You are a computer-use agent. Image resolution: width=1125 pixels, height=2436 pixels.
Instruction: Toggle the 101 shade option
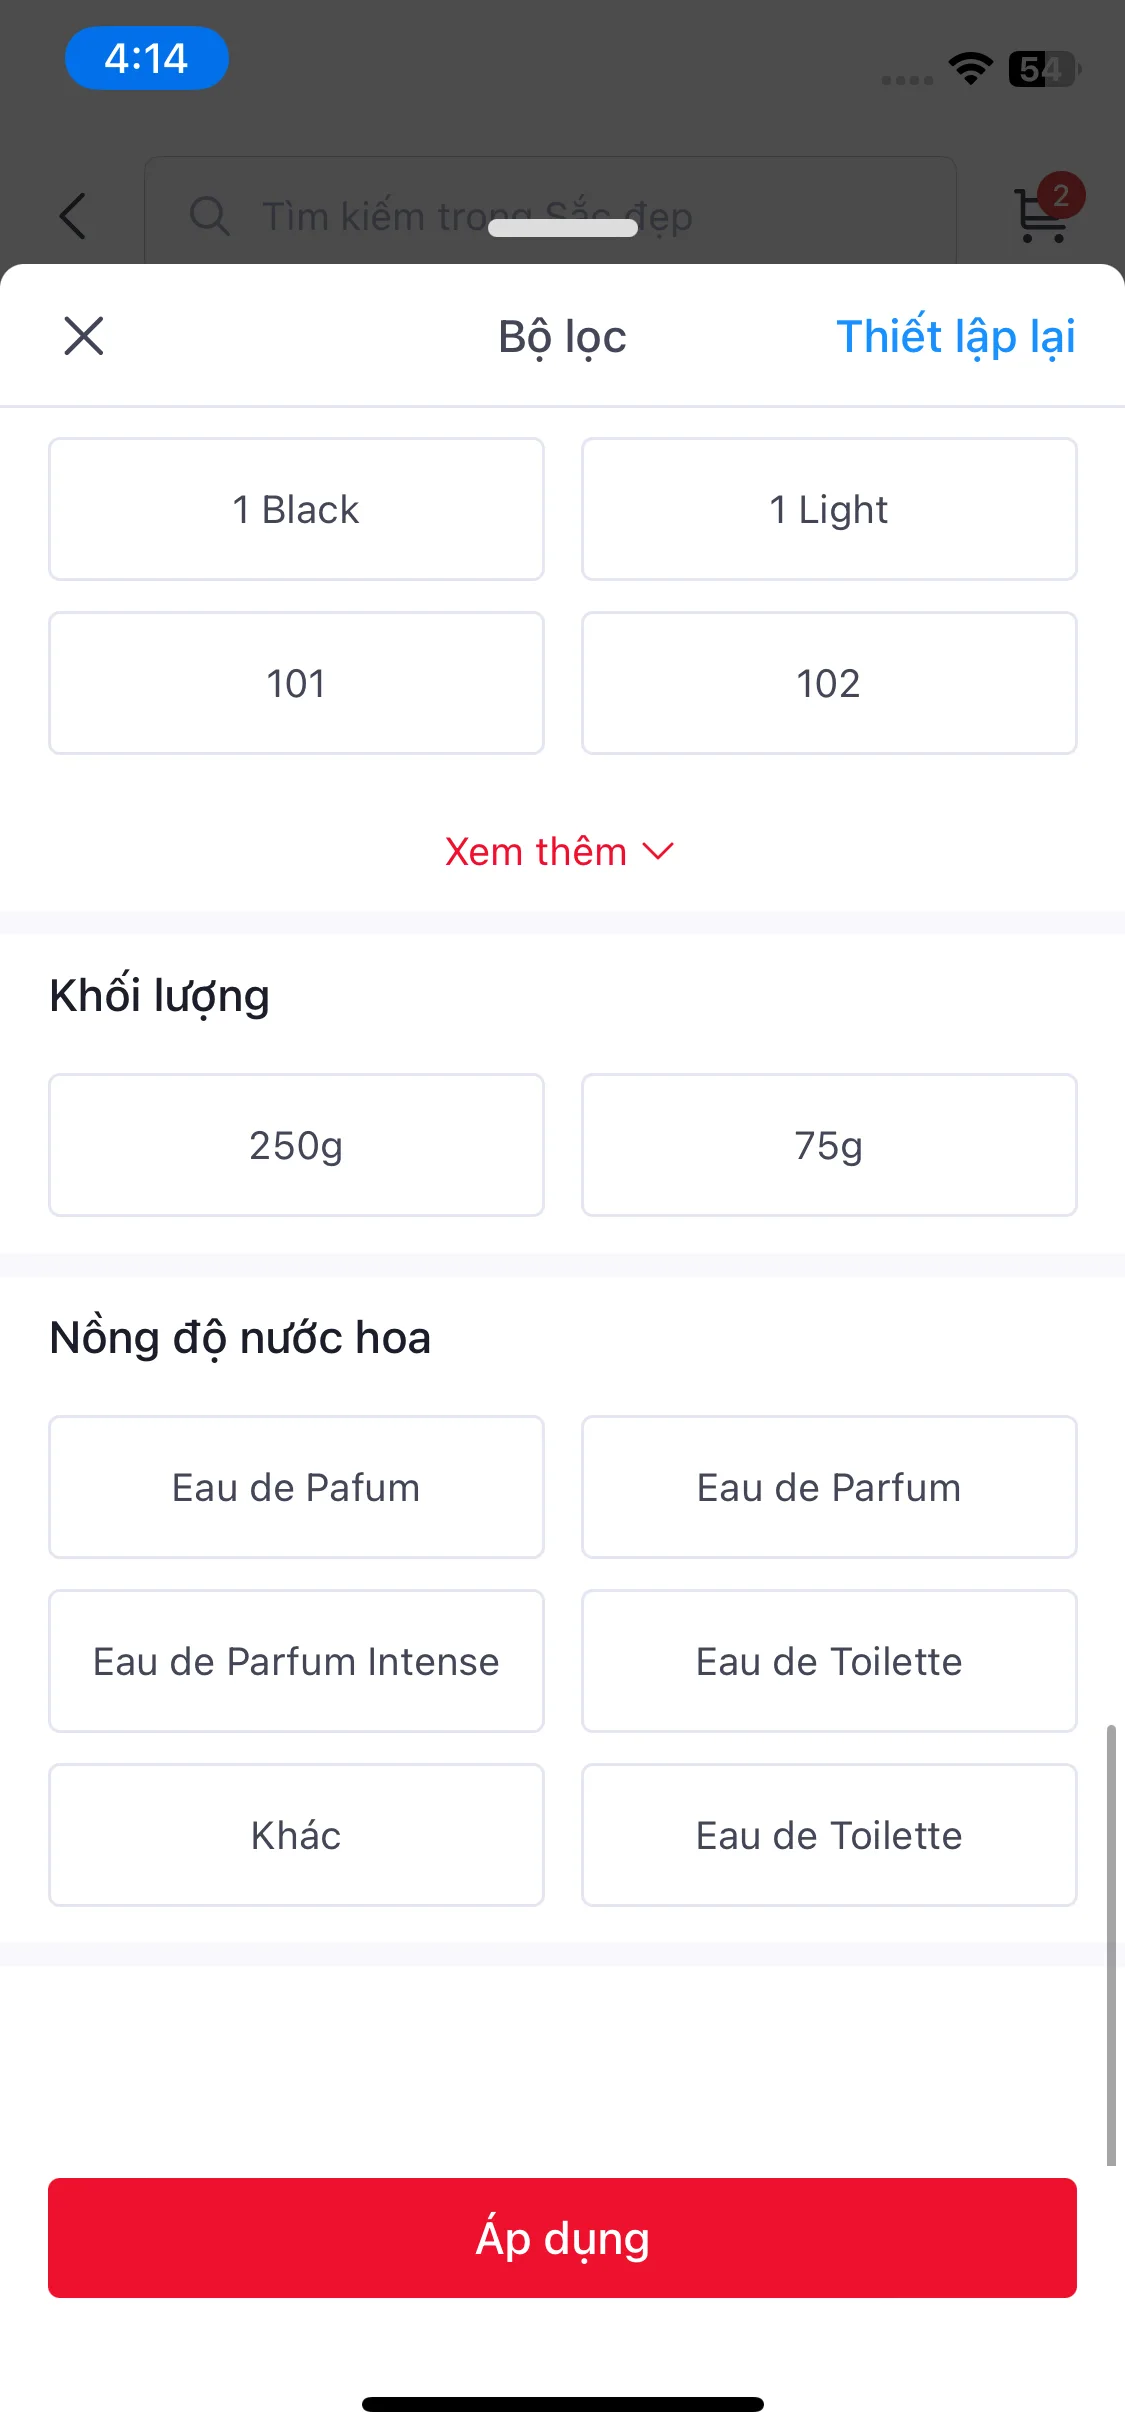pyautogui.click(x=296, y=683)
